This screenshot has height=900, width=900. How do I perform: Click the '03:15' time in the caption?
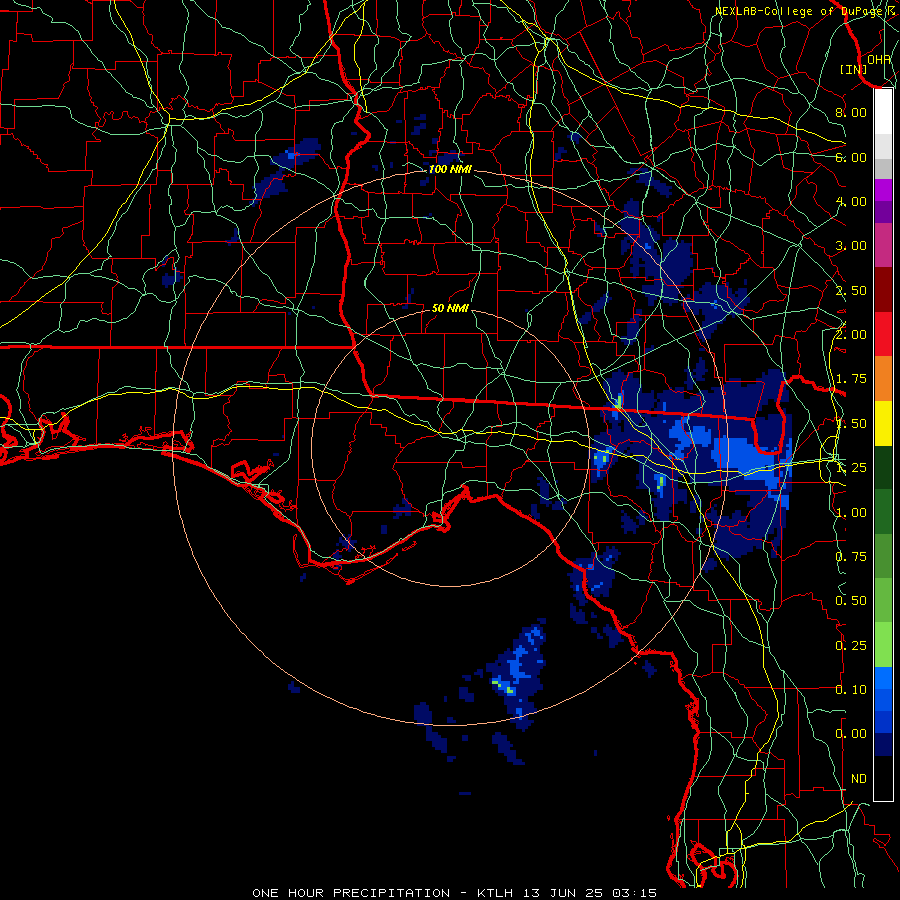pyautogui.click(x=634, y=893)
